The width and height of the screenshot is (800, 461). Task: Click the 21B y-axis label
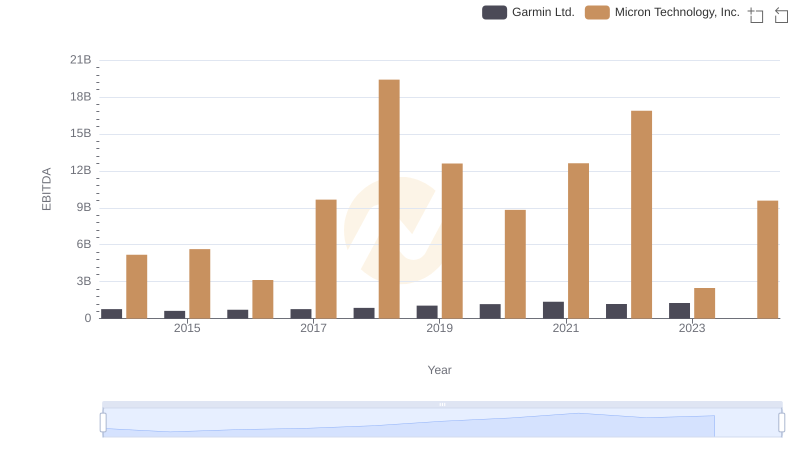[x=81, y=60]
